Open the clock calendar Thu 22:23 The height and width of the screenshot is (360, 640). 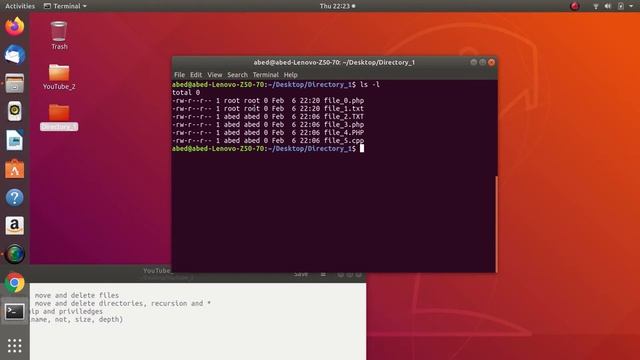(337, 6)
